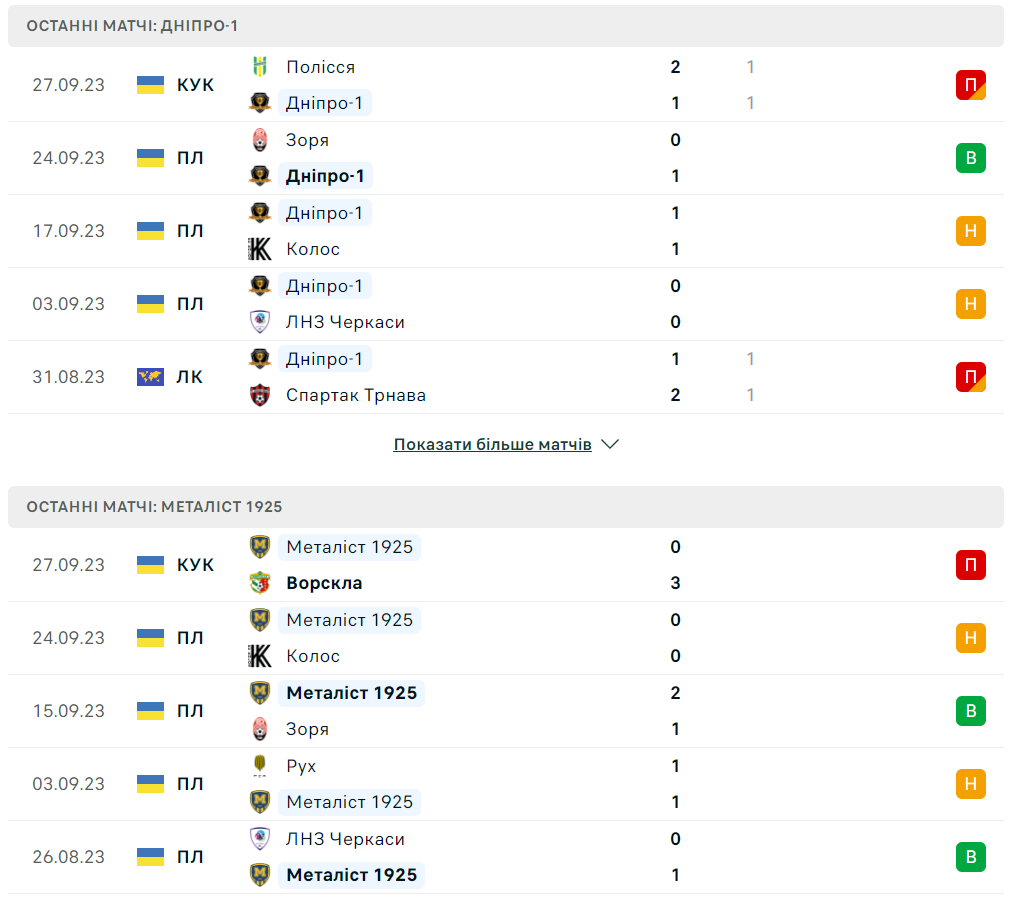1015x907 pixels.
Task: Open the Спартак Трнава team name
Action: coord(356,395)
